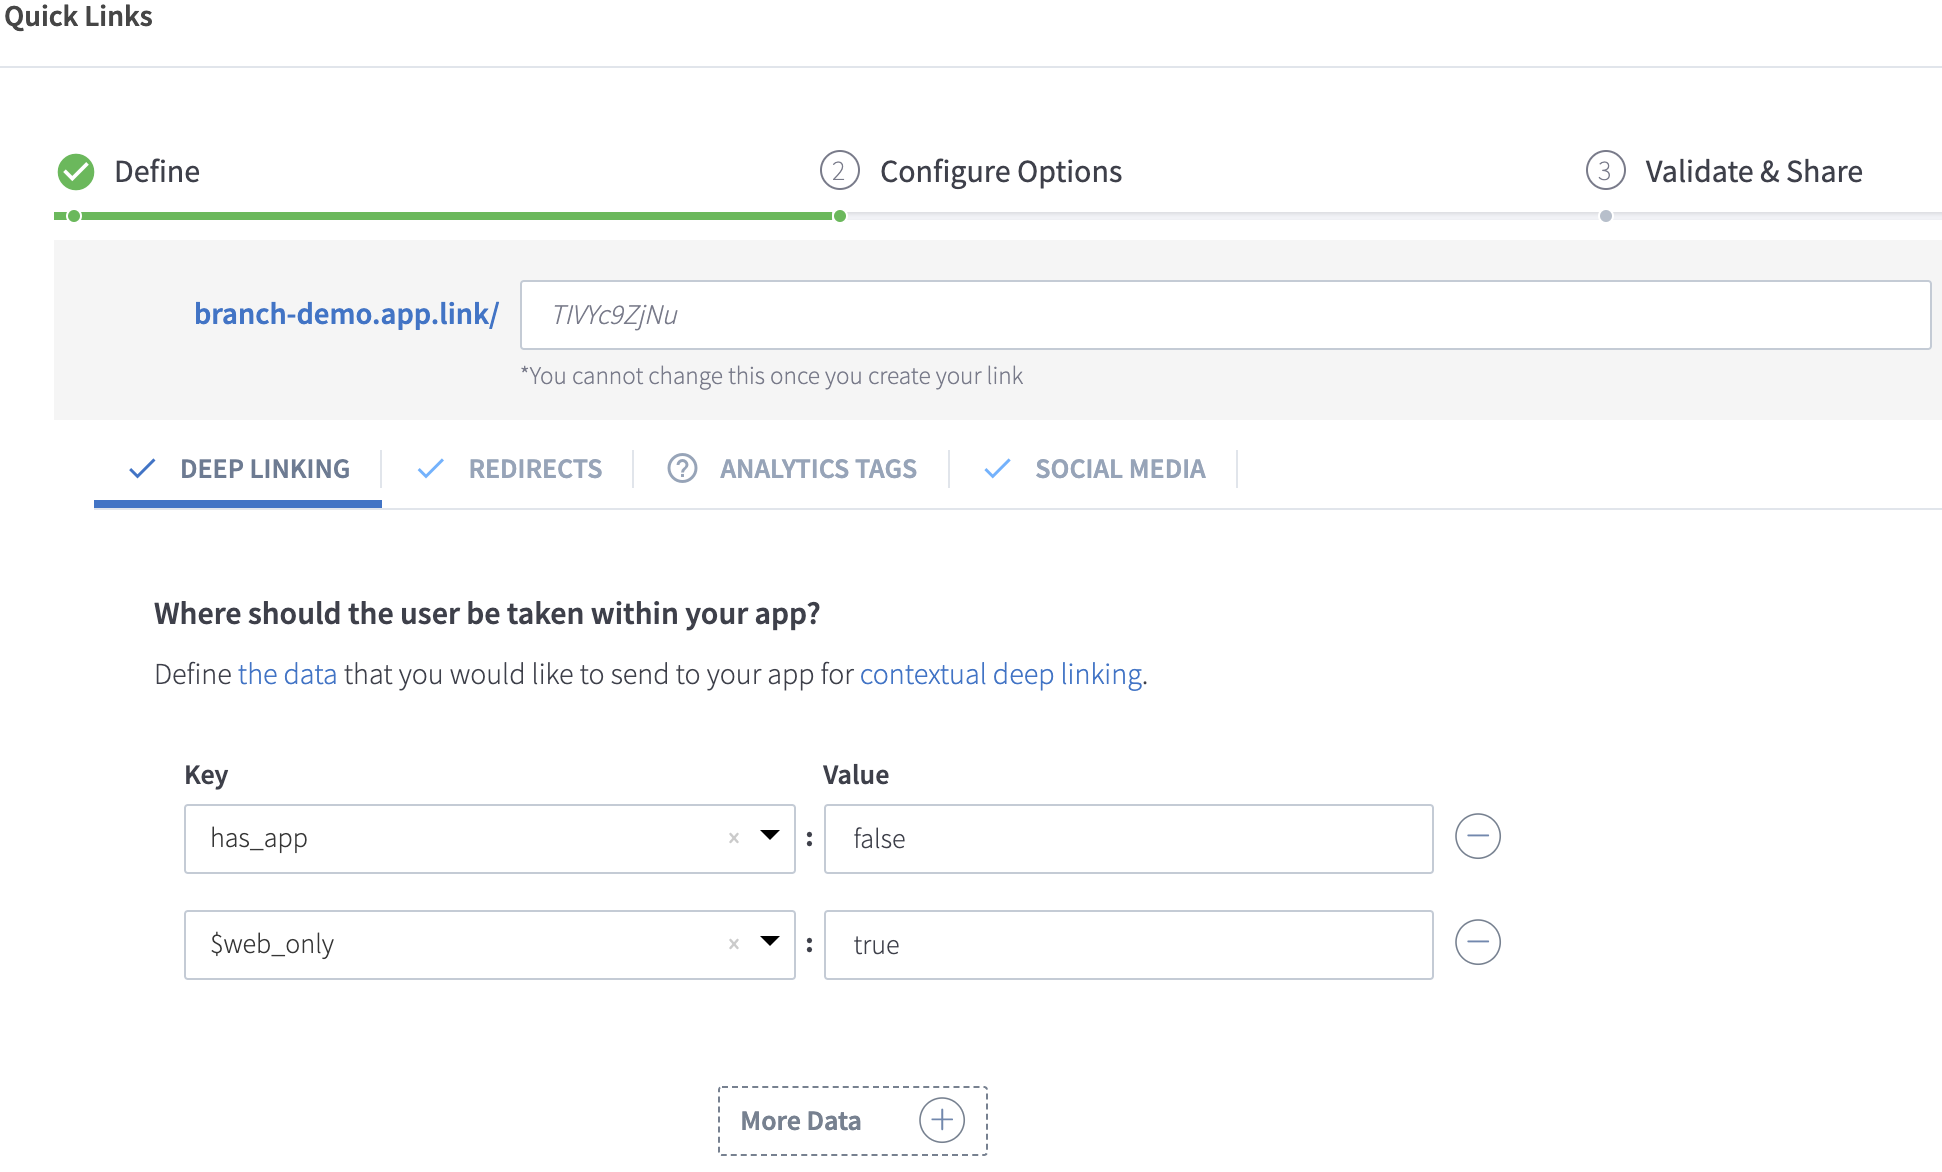
Task: Clear the has_app key with x icon
Action: (734, 838)
